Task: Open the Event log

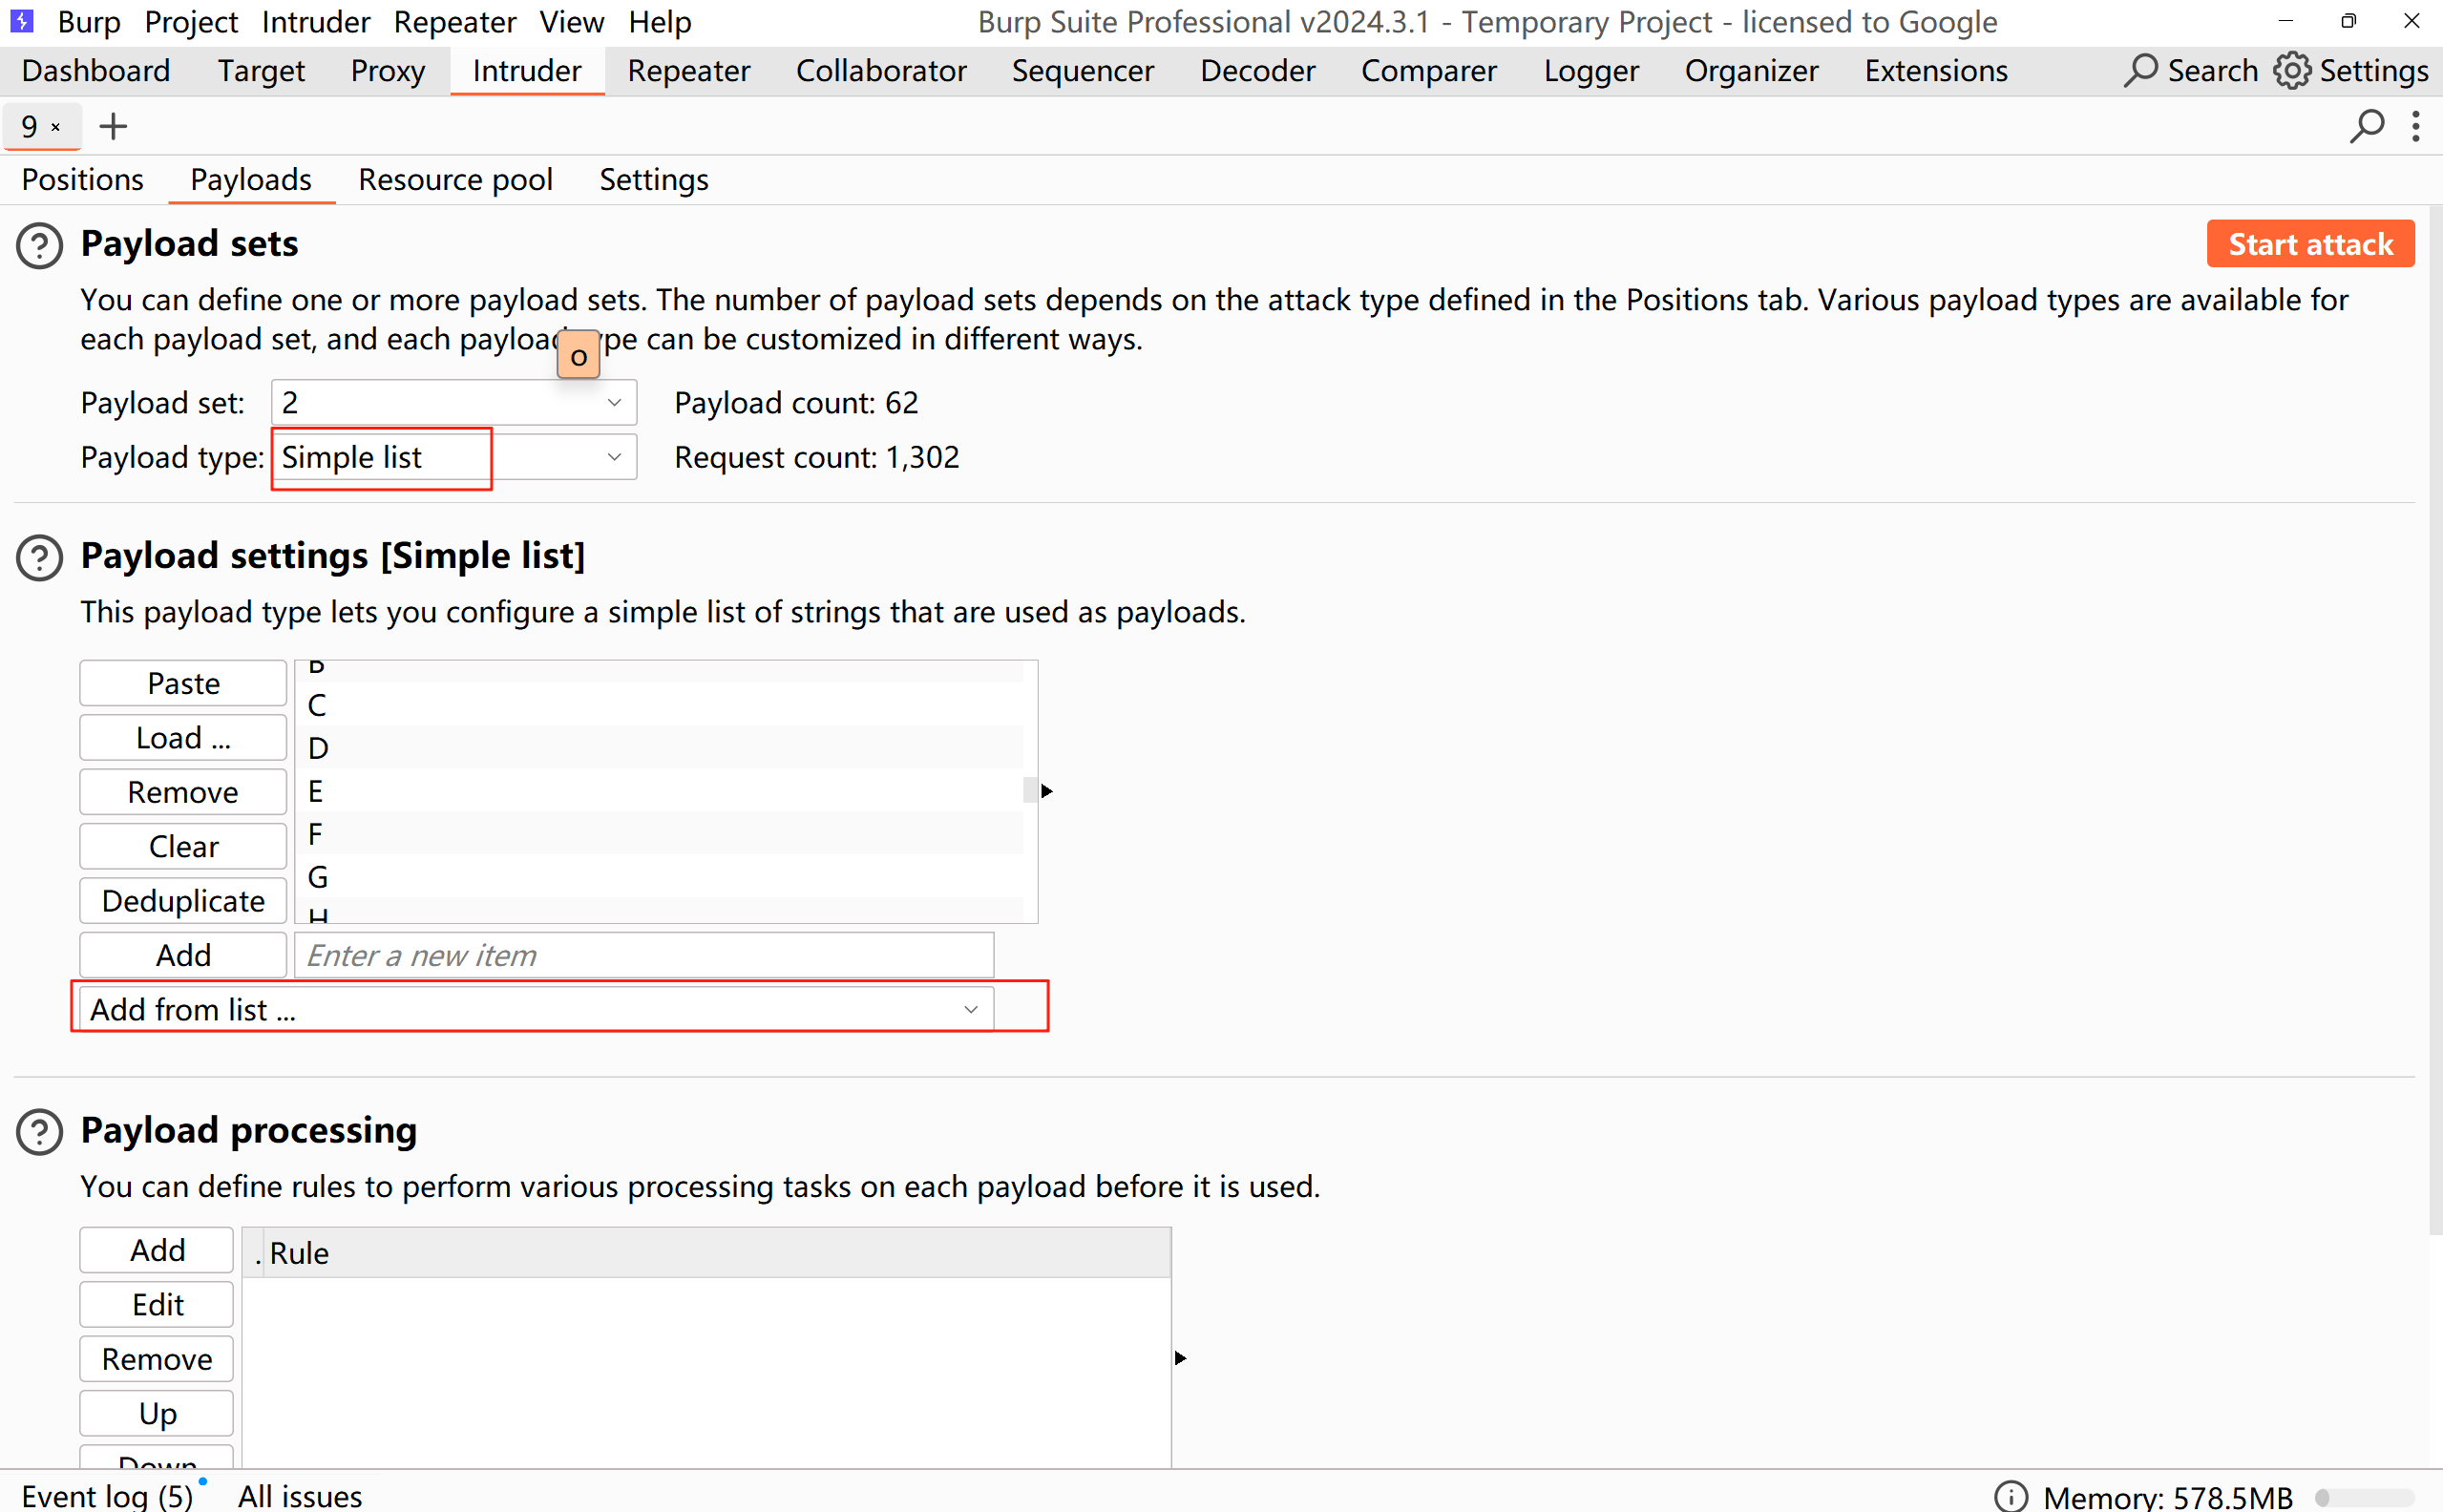Action: [107, 1496]
